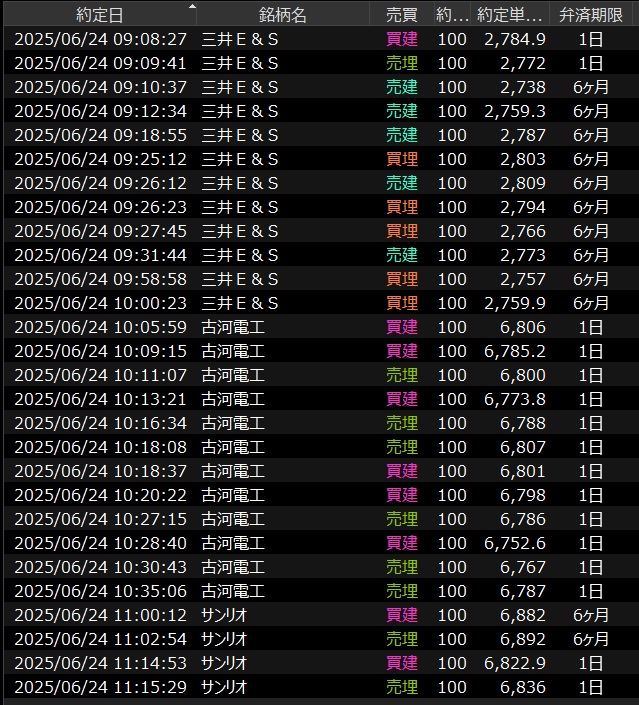This screenshot has height=705, width=639.
Task: Toggle sort arrow in 約定日 header
Action: tap(192, 6)
